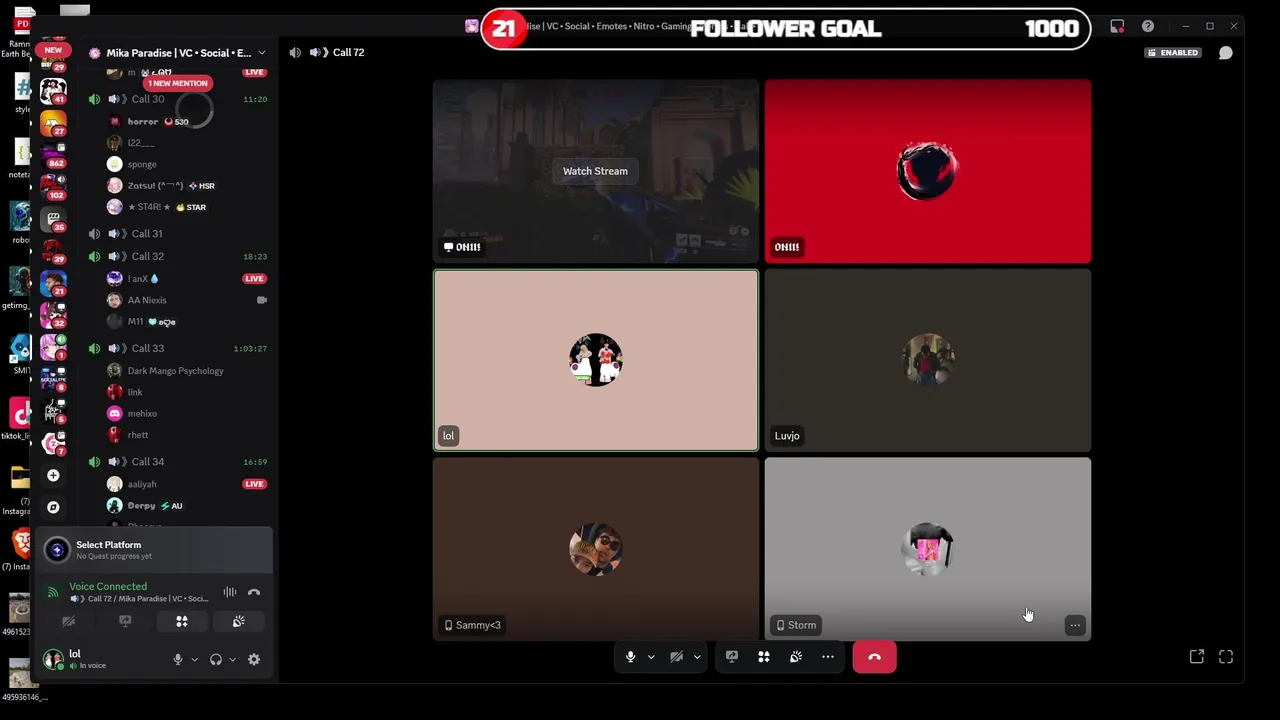Click Watch Stream on OH!!! tile
The image size is (1280, 720).
[x=595, y=171]
